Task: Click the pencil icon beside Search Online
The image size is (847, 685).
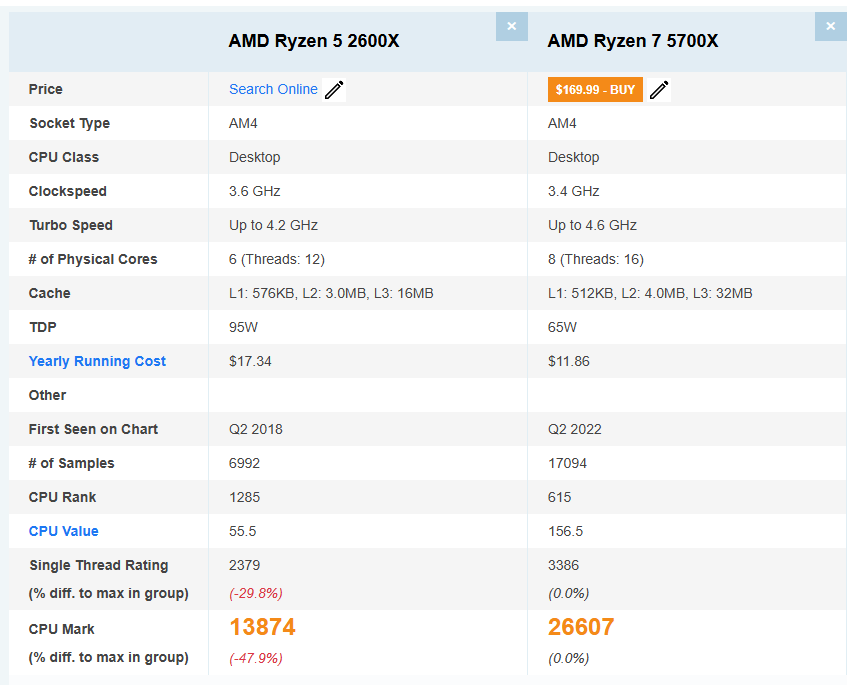Action: pos(334,90)
